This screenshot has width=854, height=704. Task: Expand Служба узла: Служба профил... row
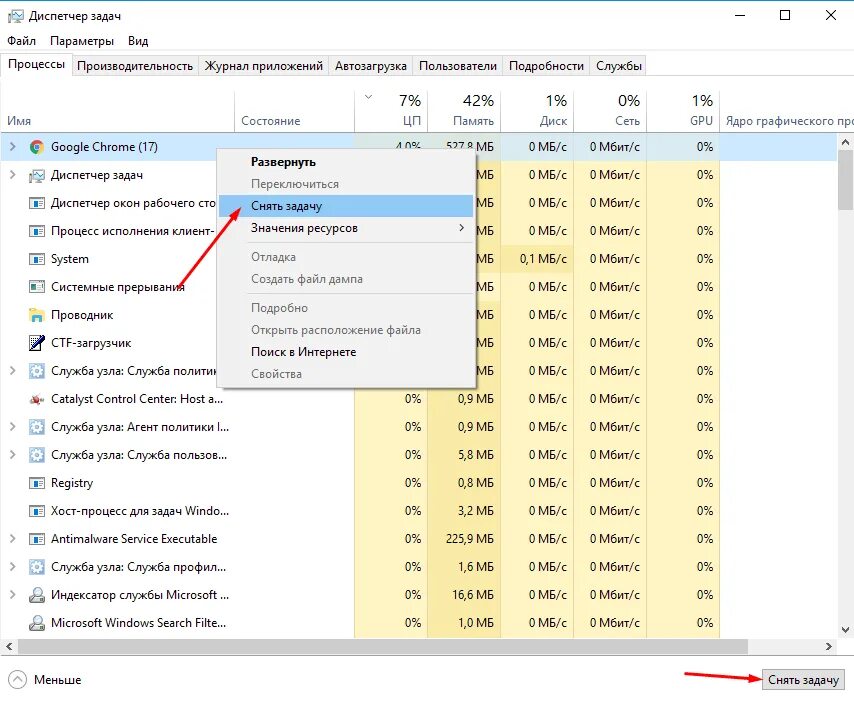pos(13,567)
